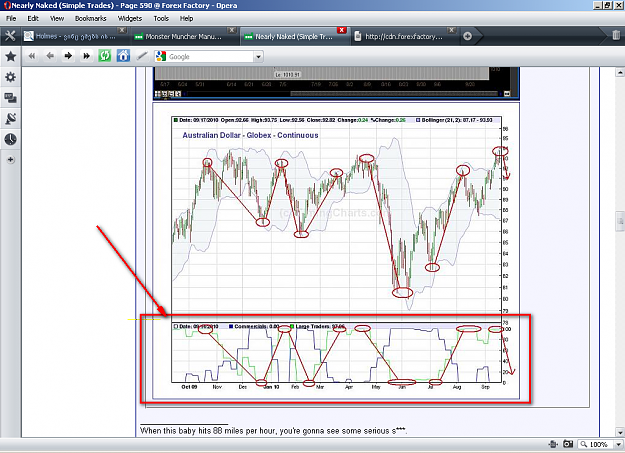Click the vertical scrollbar down arrow
This screenshot has width=625, height=453.
(619, 432)
